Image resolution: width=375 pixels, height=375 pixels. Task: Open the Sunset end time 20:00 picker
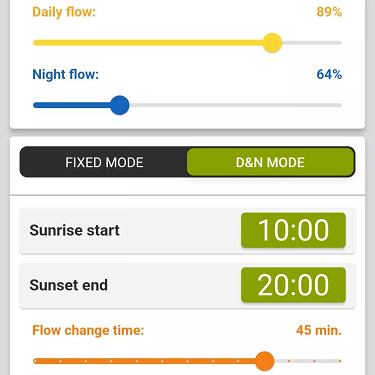tap(293, 285)
